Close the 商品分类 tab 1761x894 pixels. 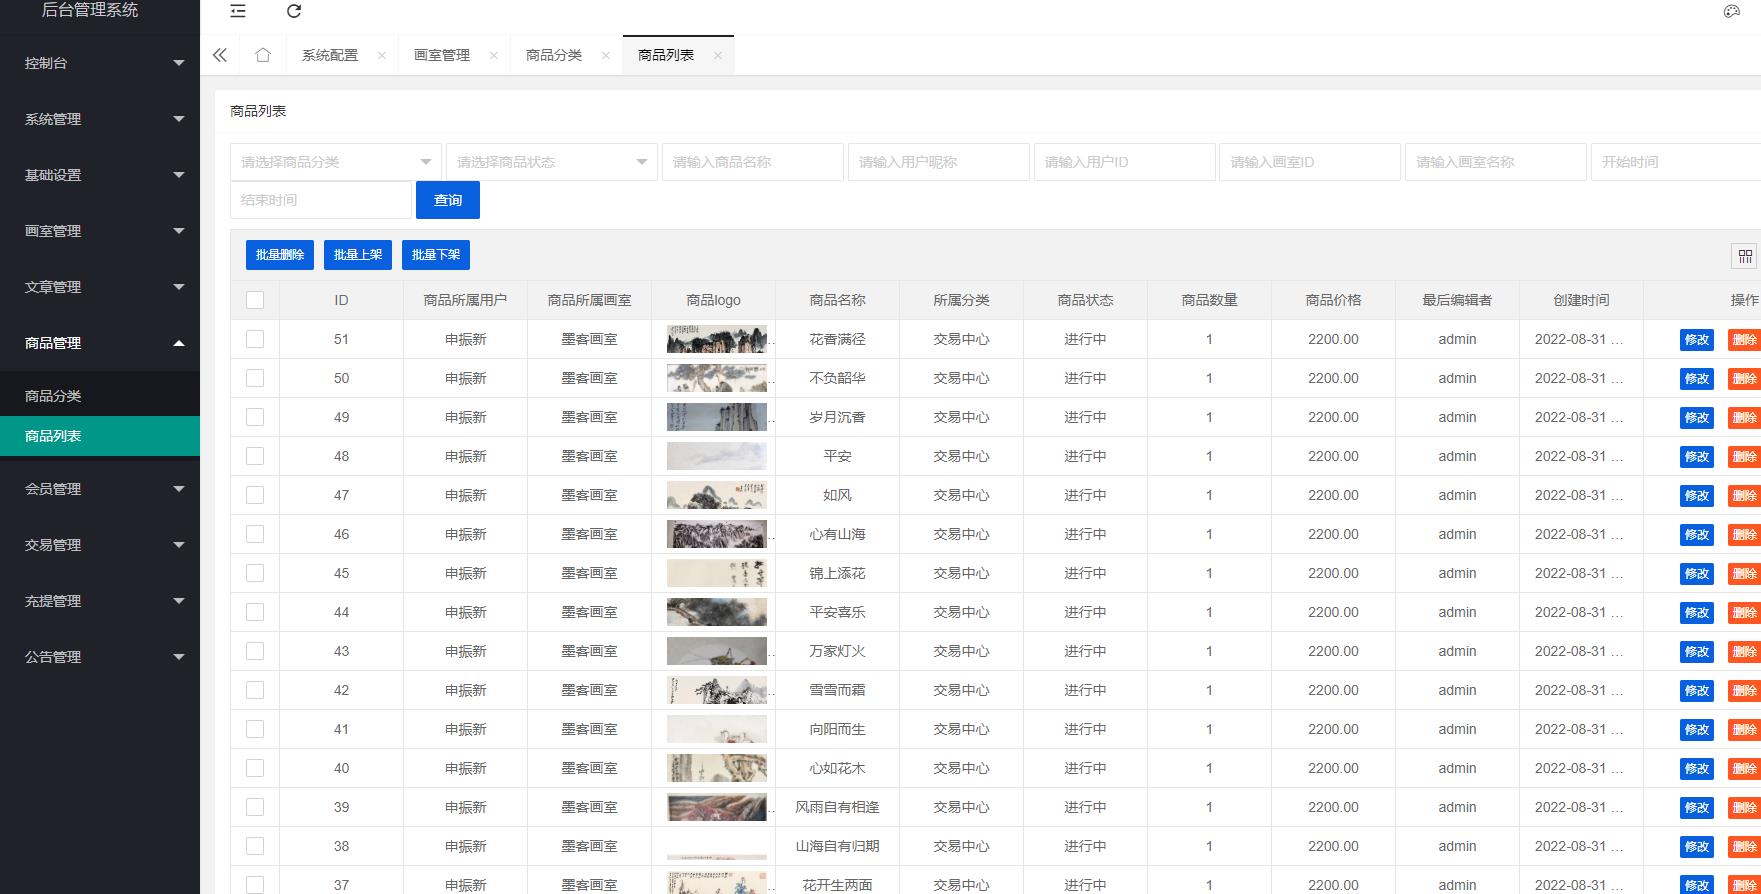coord(606,56)
